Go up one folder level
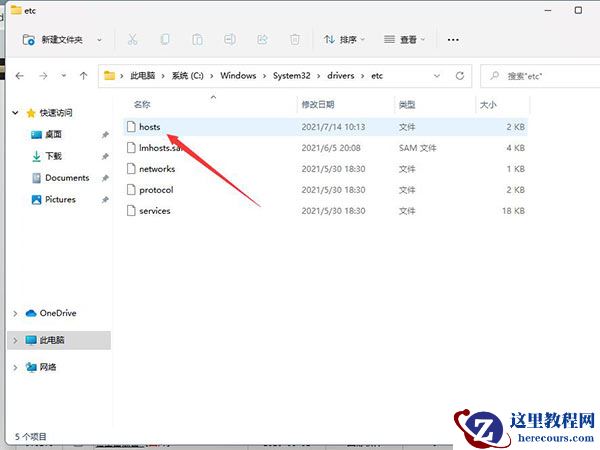 (x=83, y=76)
